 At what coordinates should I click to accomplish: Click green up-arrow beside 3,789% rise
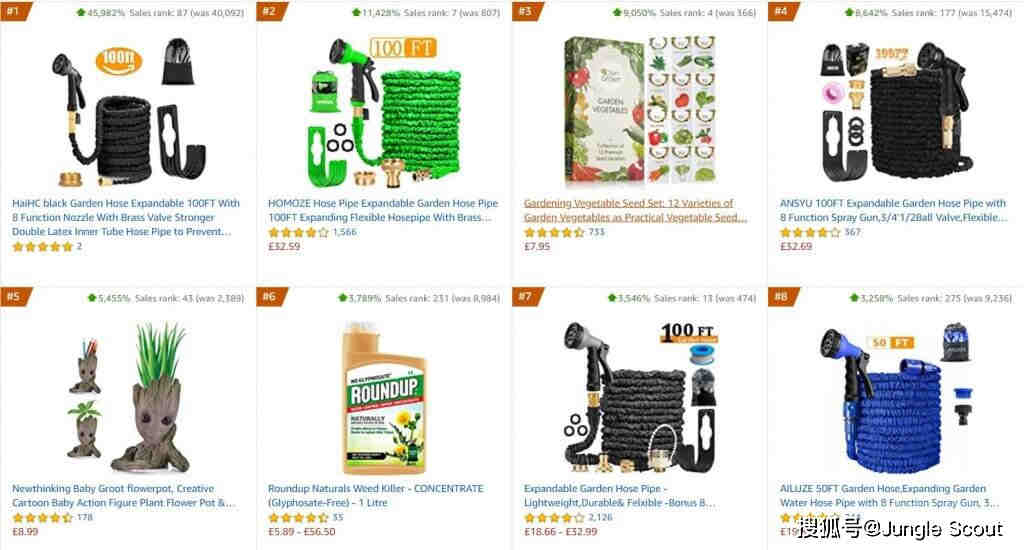point(342,298)
